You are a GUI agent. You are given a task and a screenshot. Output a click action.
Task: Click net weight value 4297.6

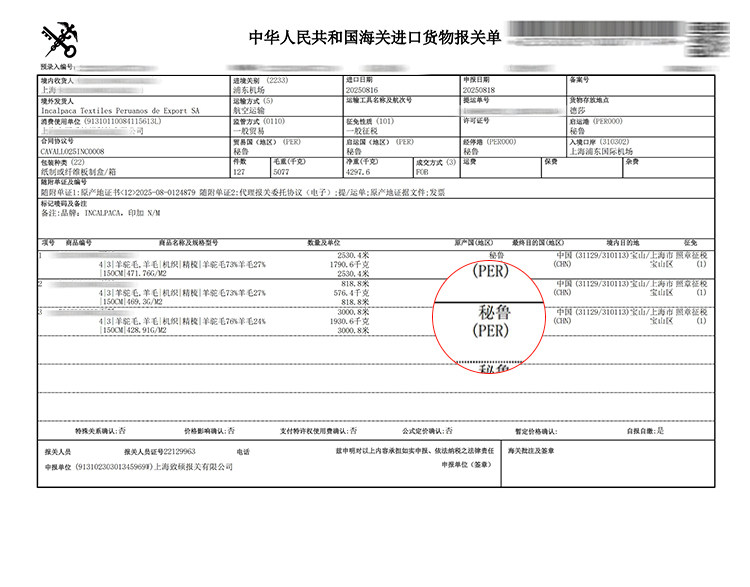pyautogui.click(x=358, y=172)
